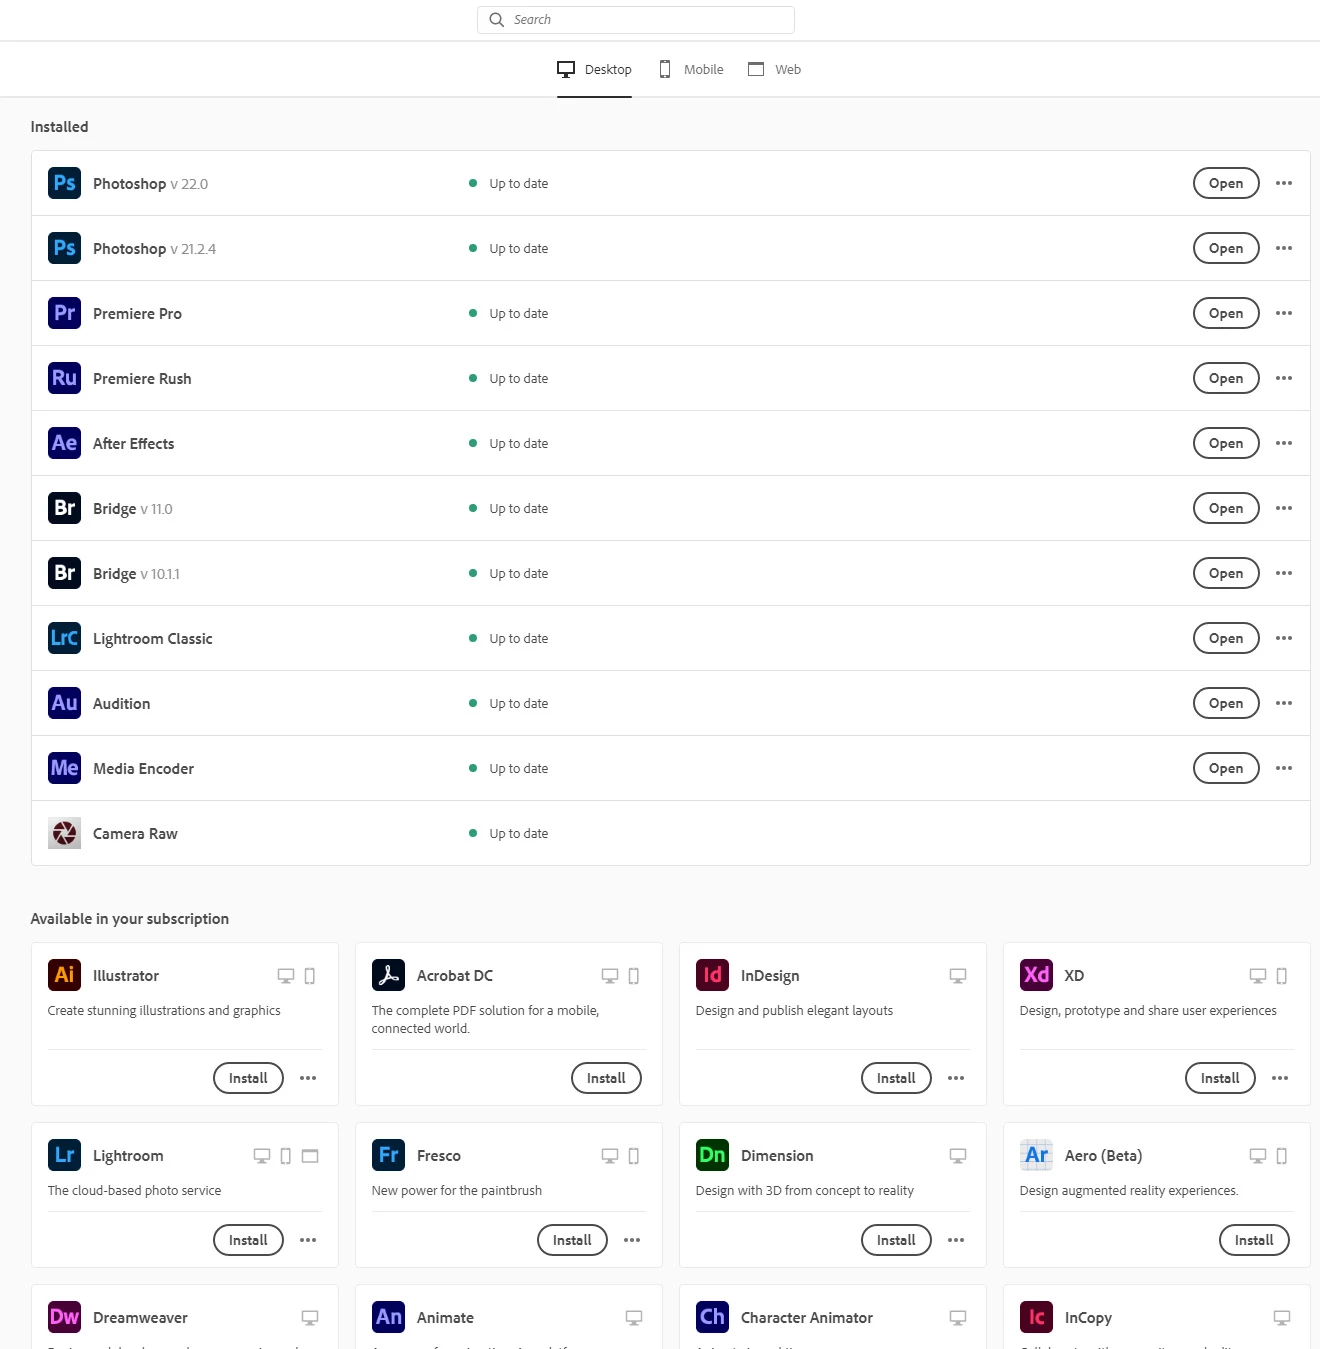1320x1349 pixels.
Task: Click the Animate app icon
Action: pos(388,1317)
